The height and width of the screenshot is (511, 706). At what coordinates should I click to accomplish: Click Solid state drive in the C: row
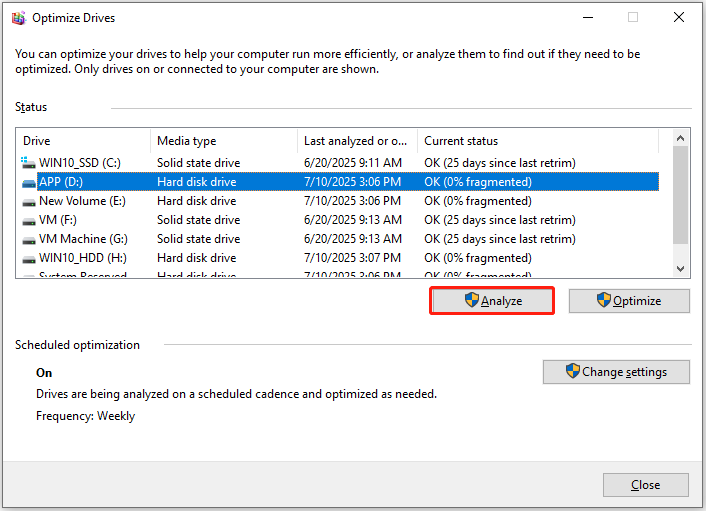(x=199, y=163)
